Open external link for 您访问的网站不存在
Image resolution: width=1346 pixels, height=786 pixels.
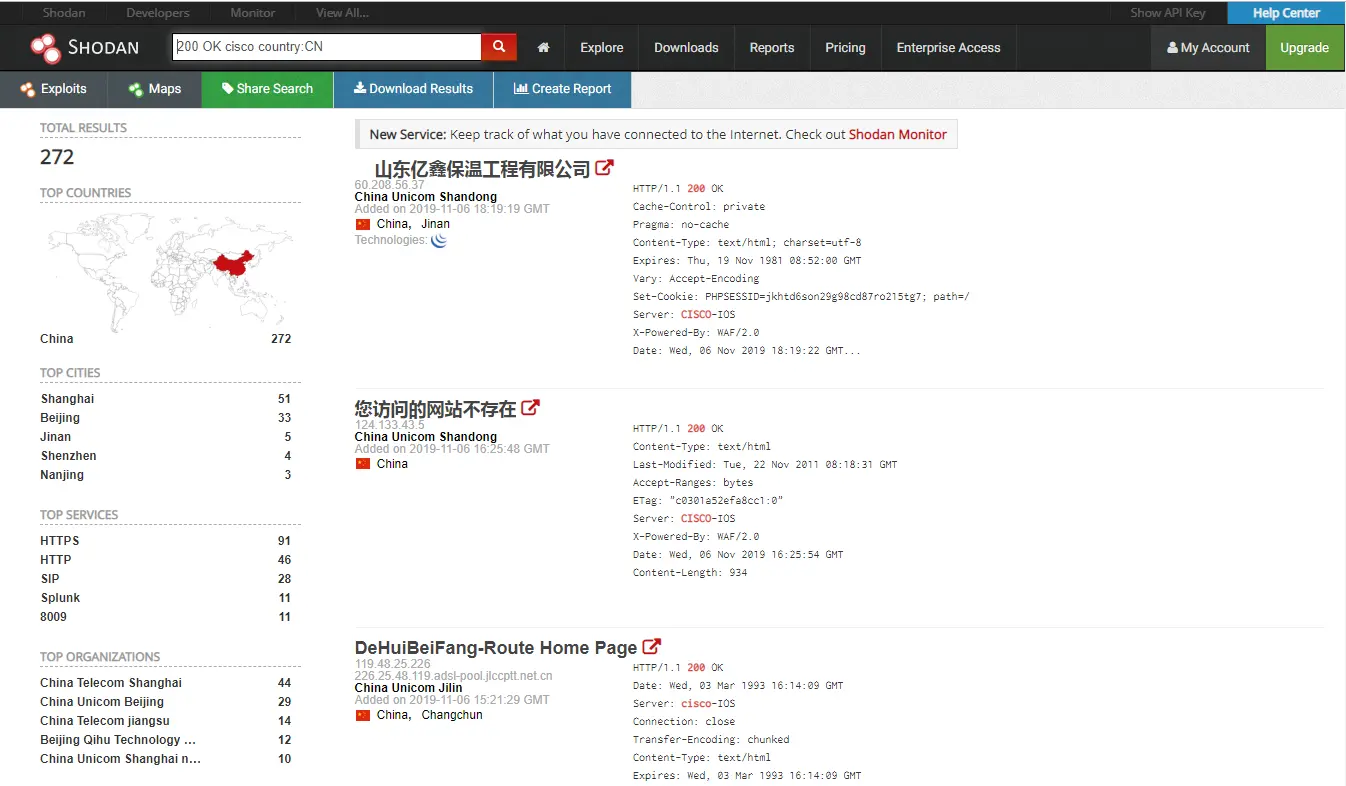530,407
